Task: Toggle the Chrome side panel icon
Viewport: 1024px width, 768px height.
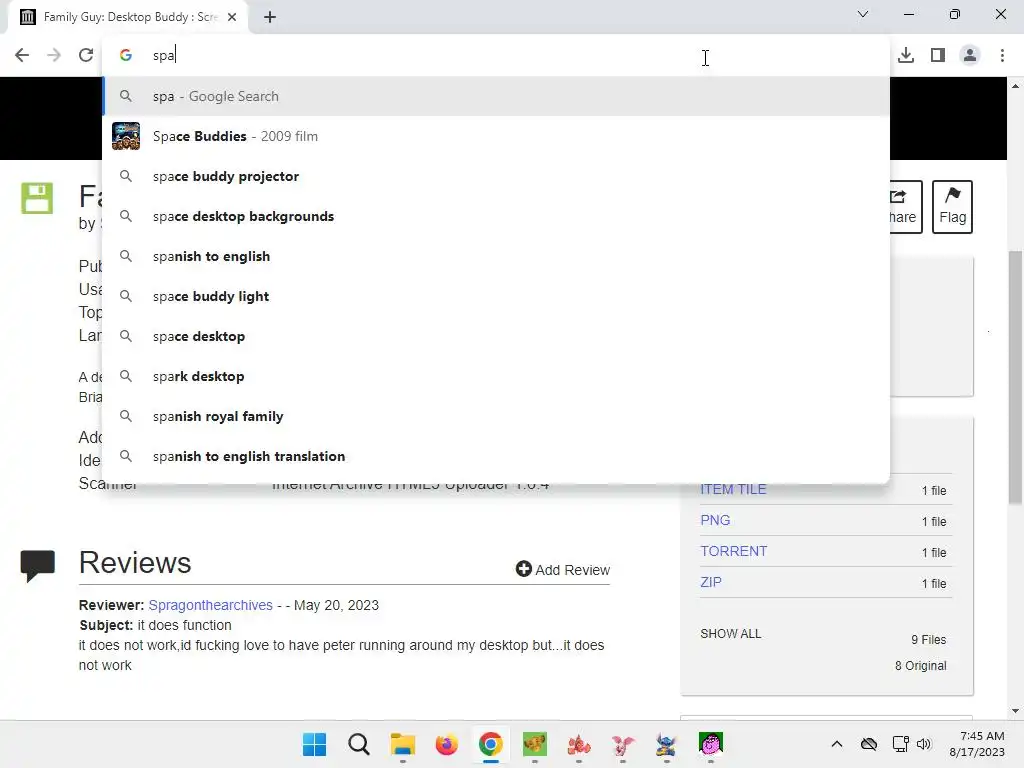Action: 938,55
